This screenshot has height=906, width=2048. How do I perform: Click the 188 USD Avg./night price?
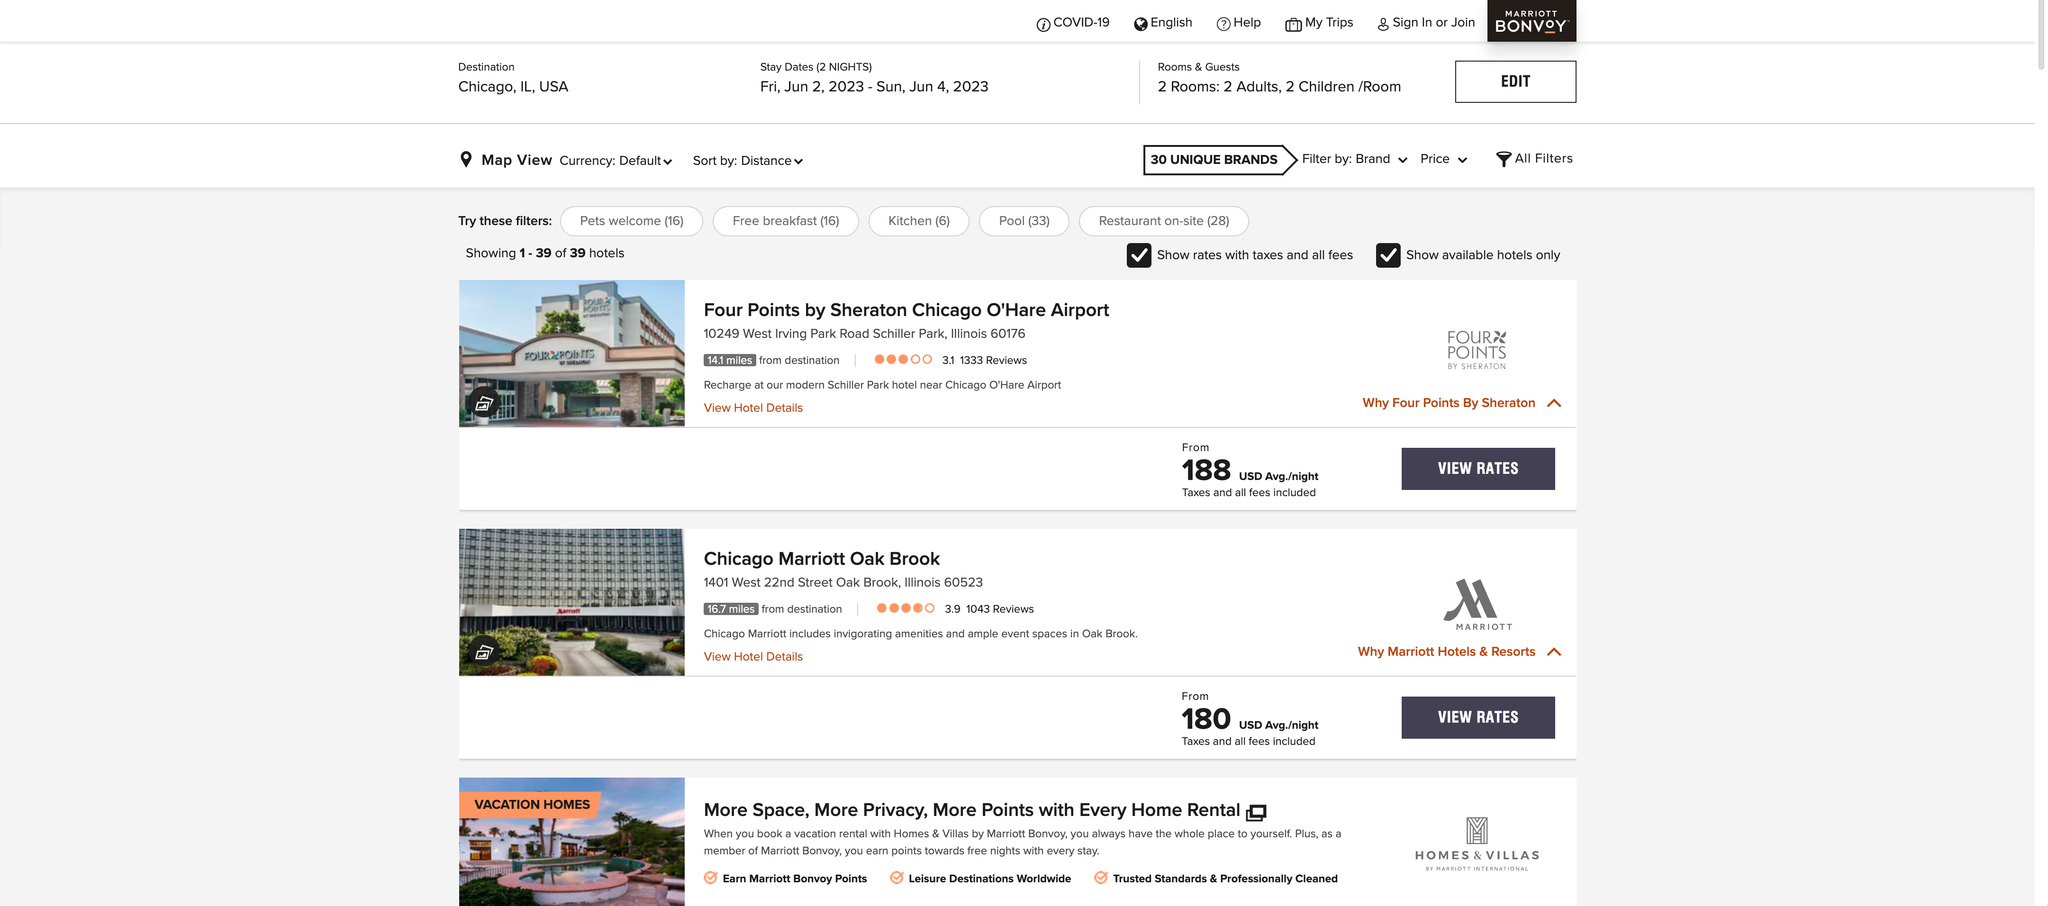tap(1250, 471)
